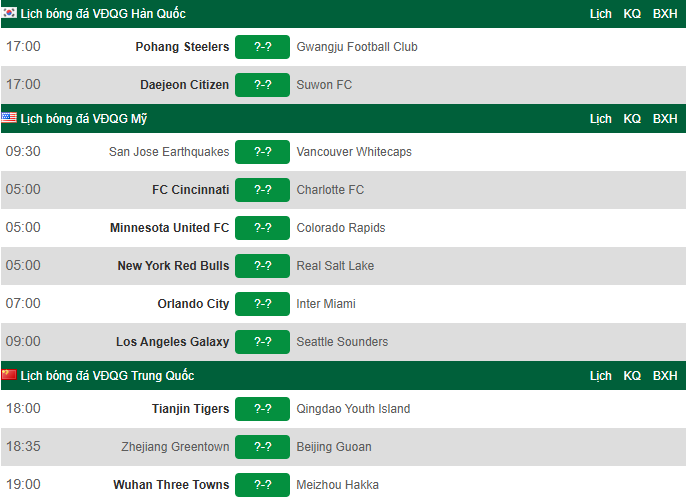686x502 pixels.
Task: Click the Wuhan Three Towns score button
Action: [x=262, y=485]
